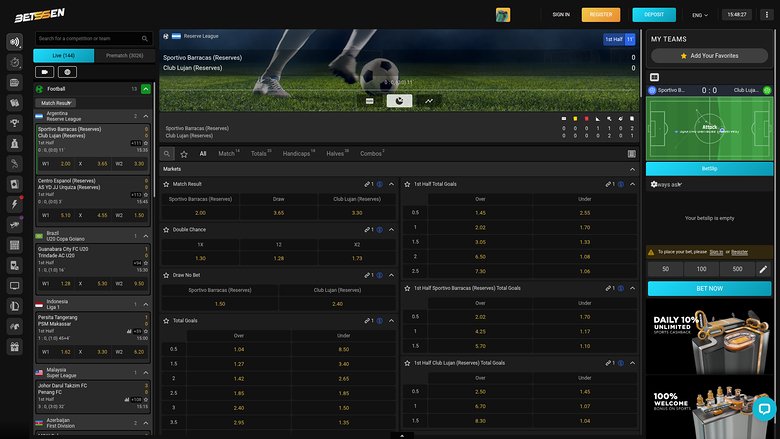Click the sound icon in left sidebar

click(14, 42)
